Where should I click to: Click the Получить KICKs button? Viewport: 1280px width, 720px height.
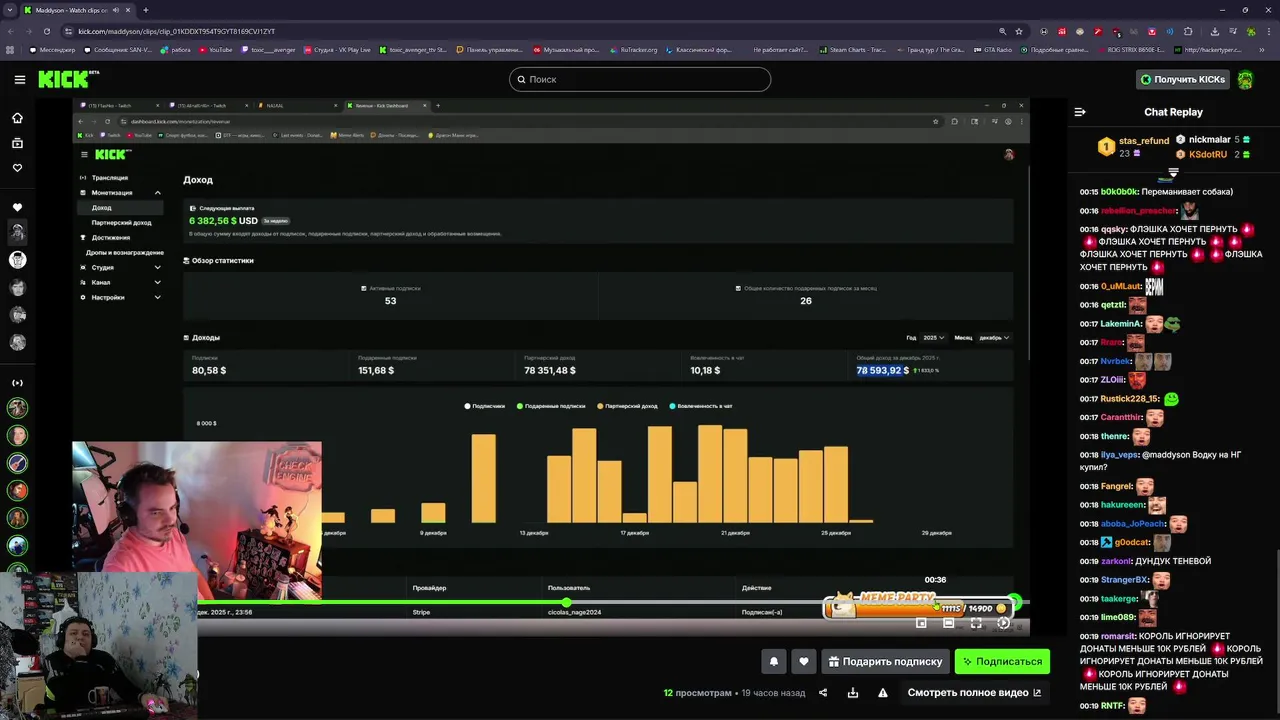(x=1183, y=79)
